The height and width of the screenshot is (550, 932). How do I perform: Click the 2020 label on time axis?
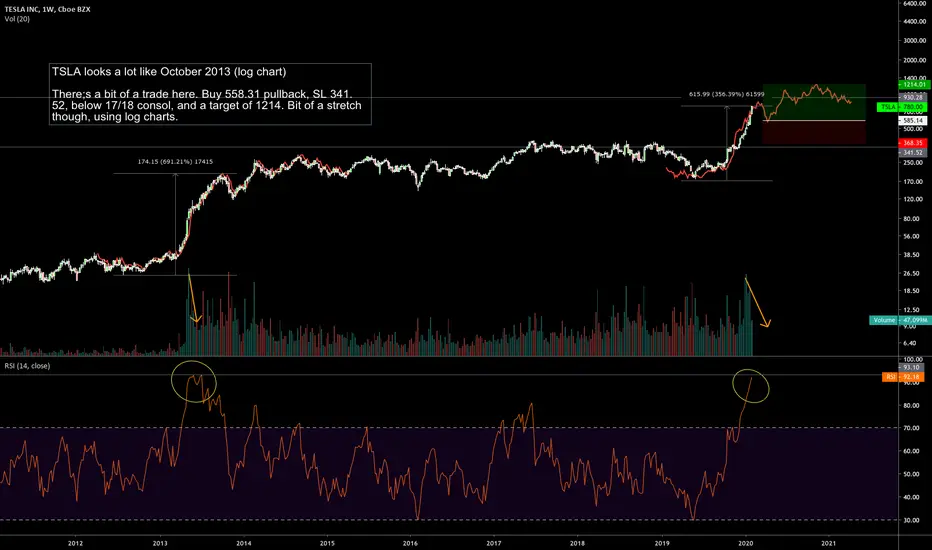(745, 543)
